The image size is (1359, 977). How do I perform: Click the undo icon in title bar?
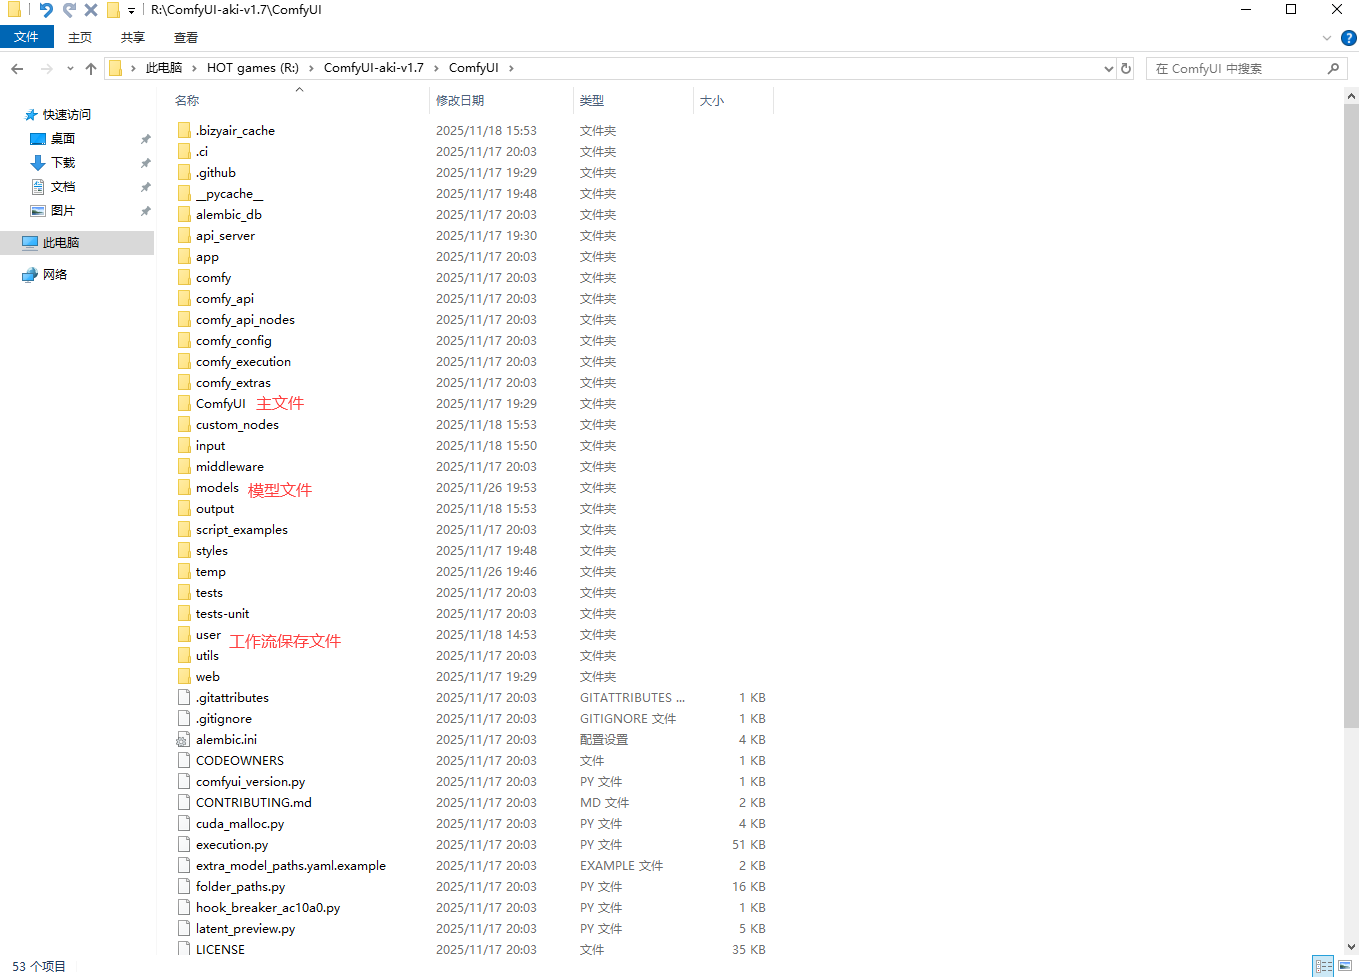(46, 10)
